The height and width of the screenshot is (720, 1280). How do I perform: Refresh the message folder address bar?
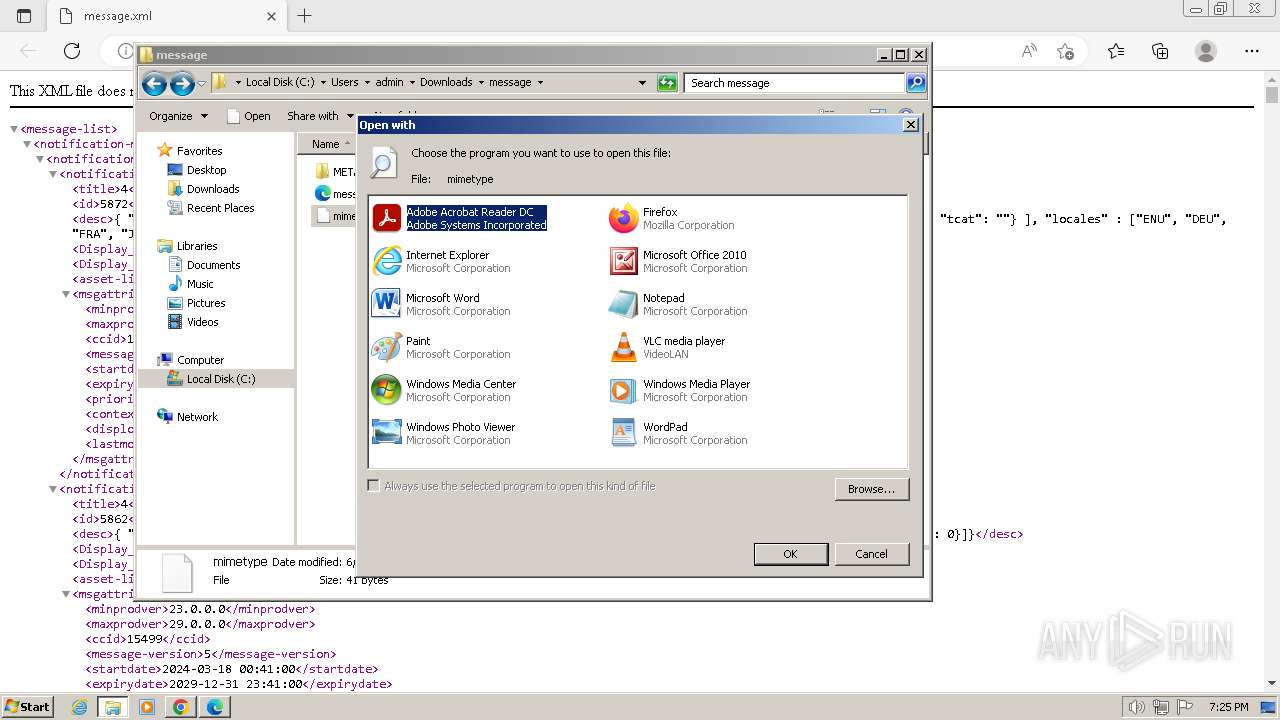pyautogui.click(x=667, y=83)
